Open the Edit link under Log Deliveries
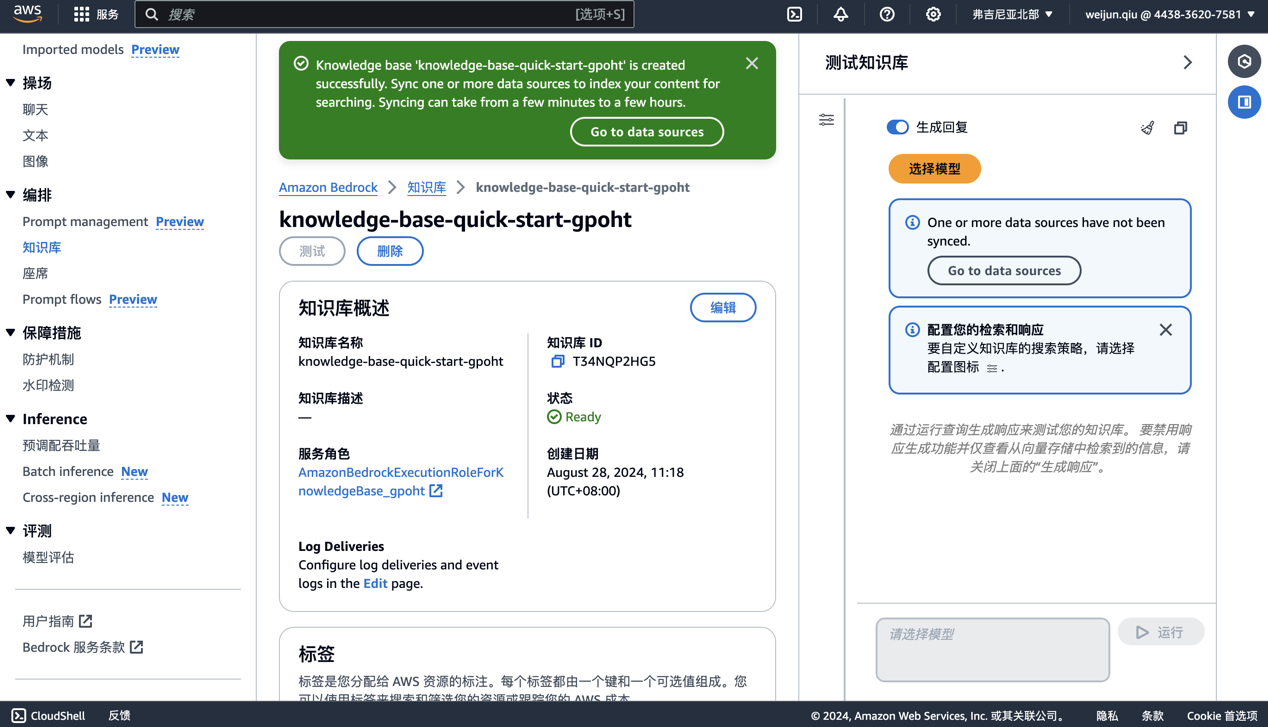 pyautogui.click(x=375, y=583)
